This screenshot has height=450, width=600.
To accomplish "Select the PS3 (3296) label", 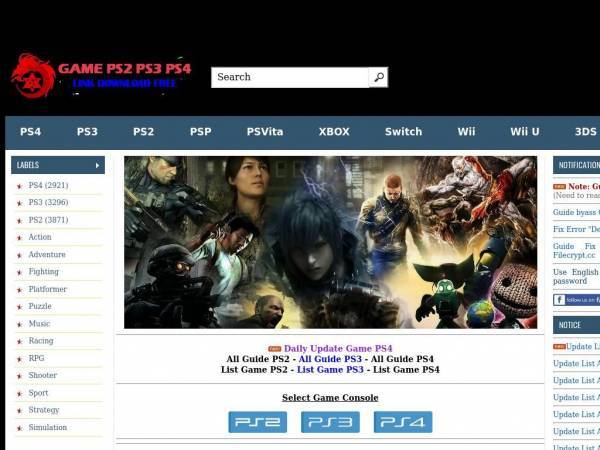I will [x=48, y=202].
